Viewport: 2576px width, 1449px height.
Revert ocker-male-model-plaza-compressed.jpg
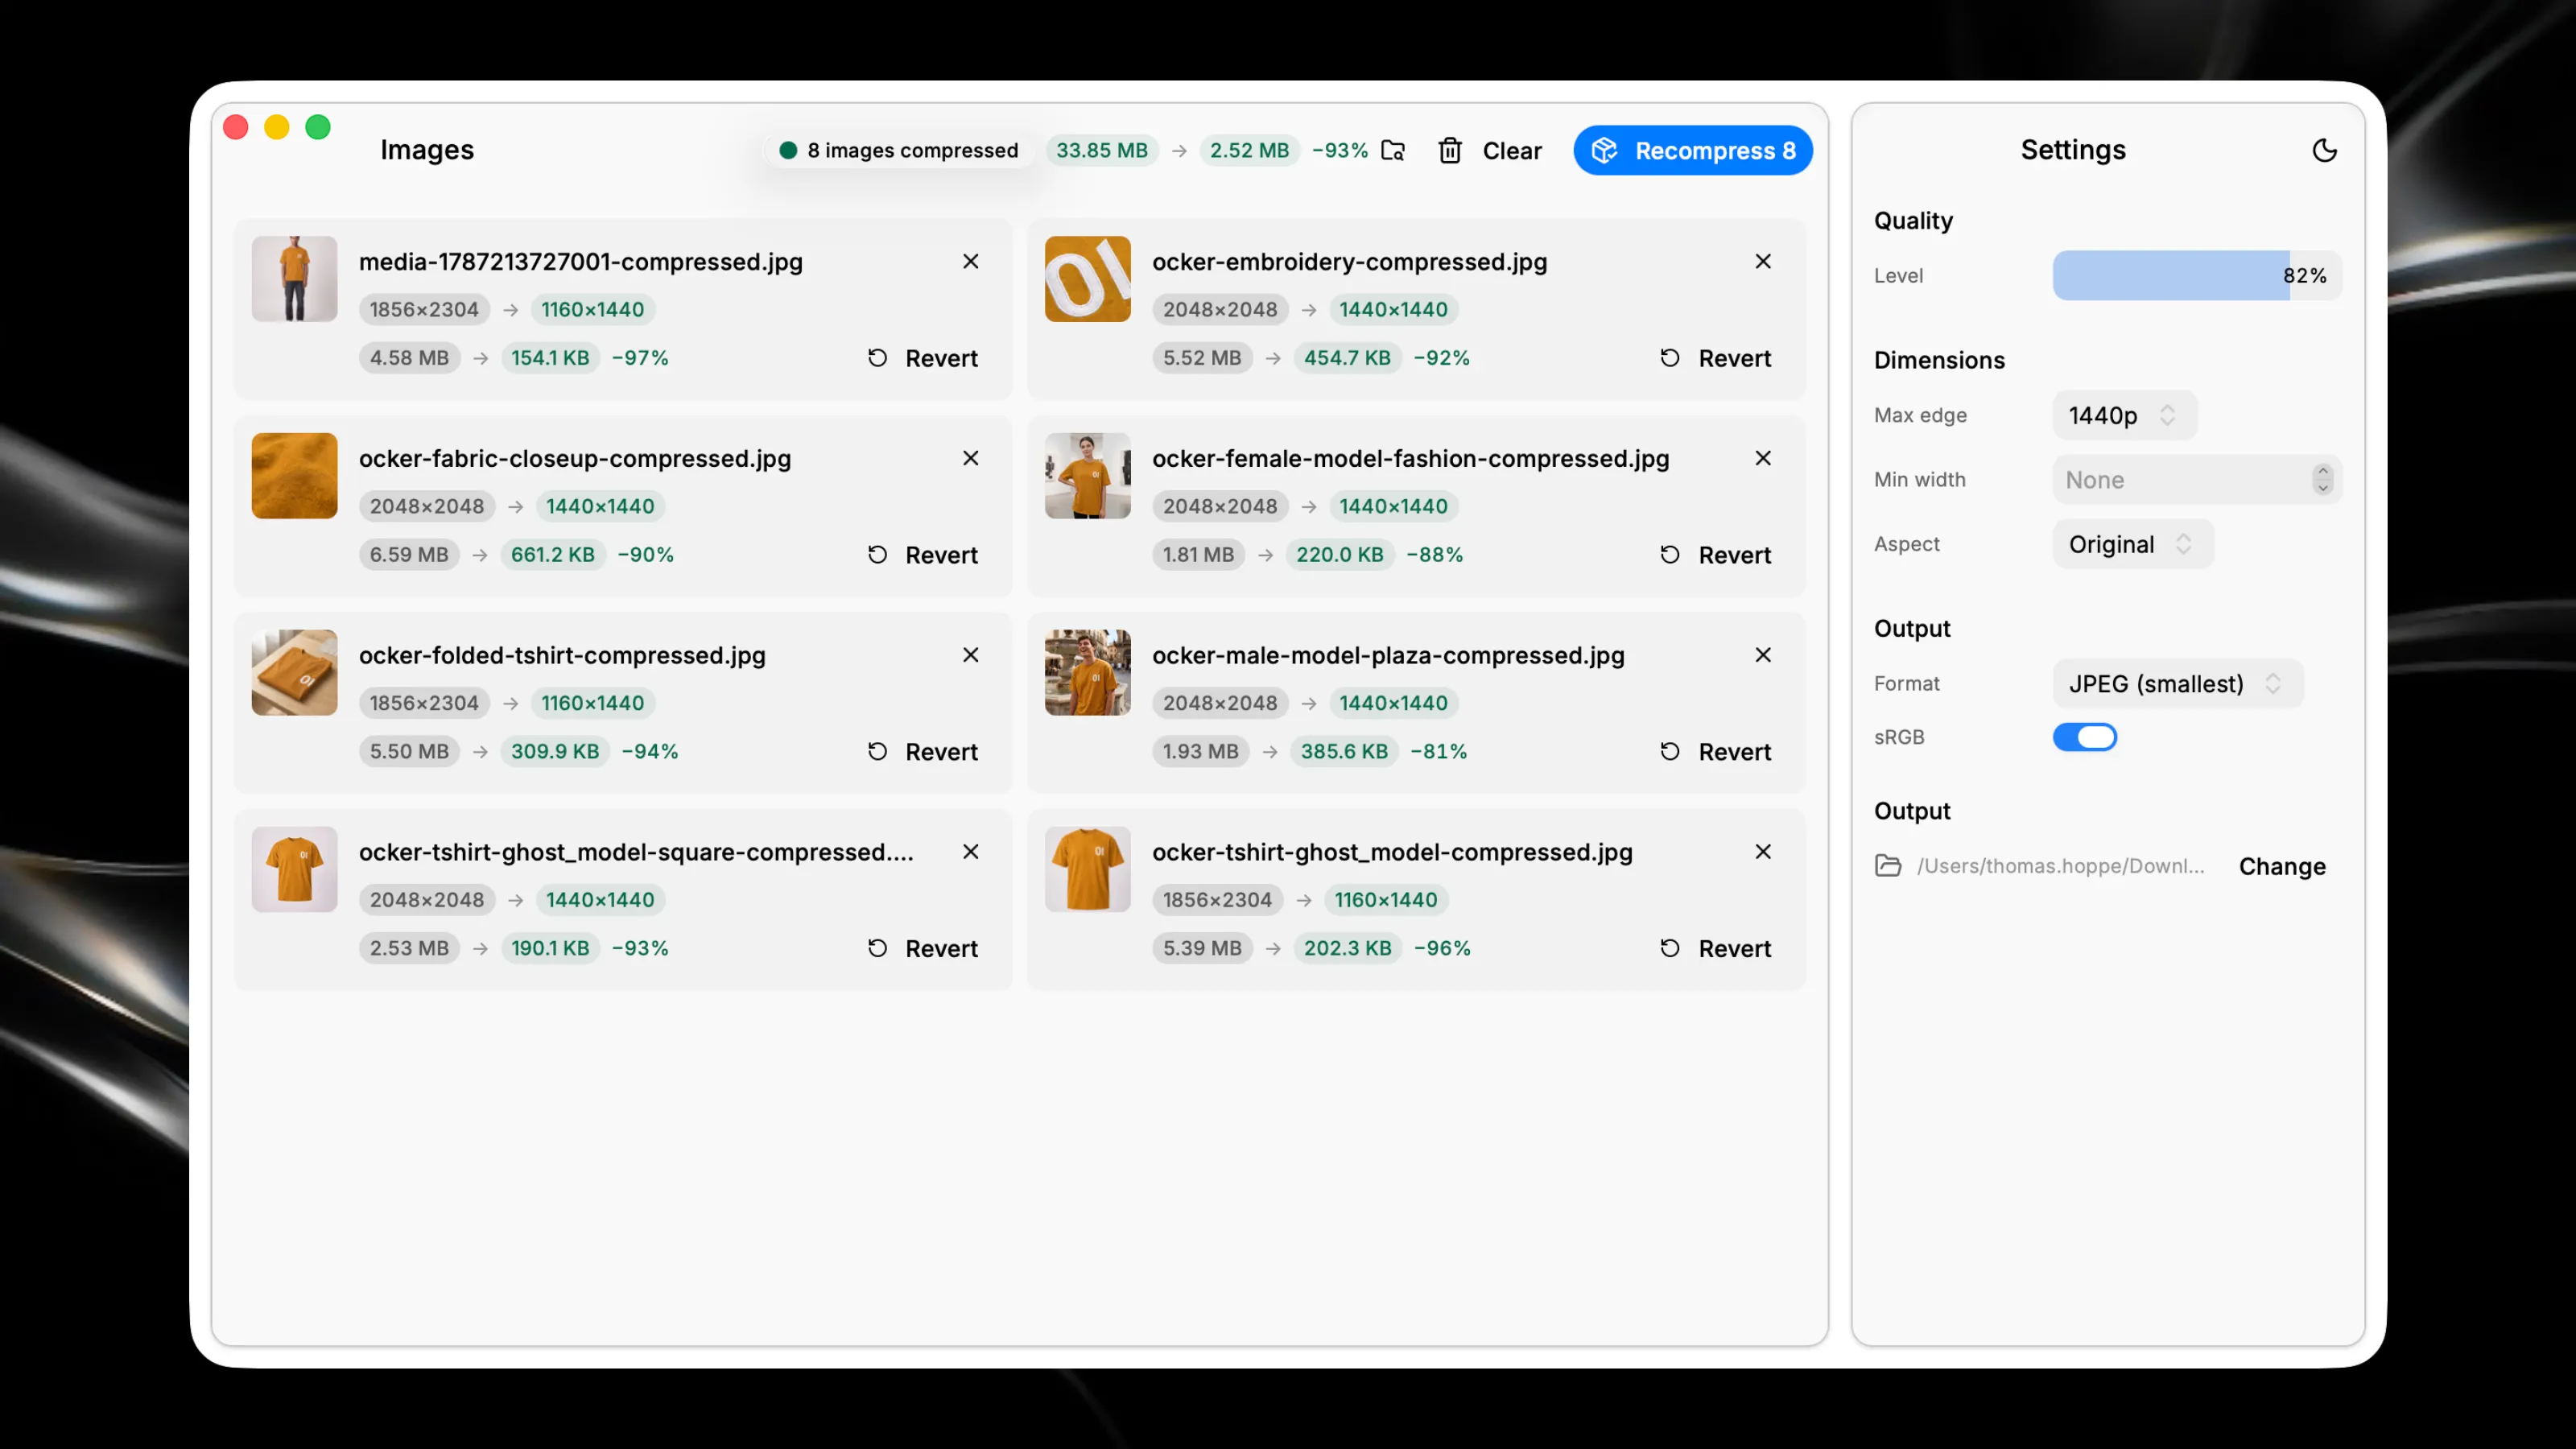point(1715,752)
